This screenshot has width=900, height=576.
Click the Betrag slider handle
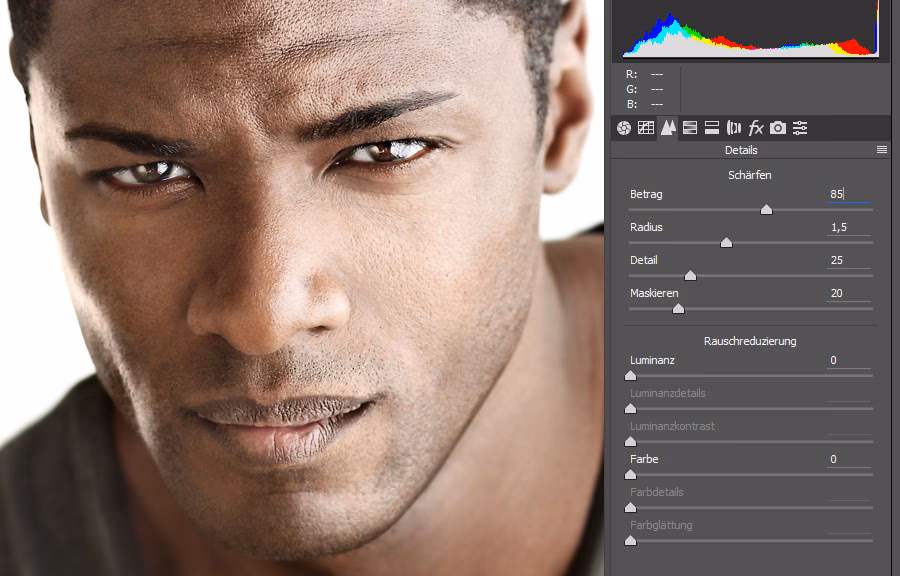766,210
